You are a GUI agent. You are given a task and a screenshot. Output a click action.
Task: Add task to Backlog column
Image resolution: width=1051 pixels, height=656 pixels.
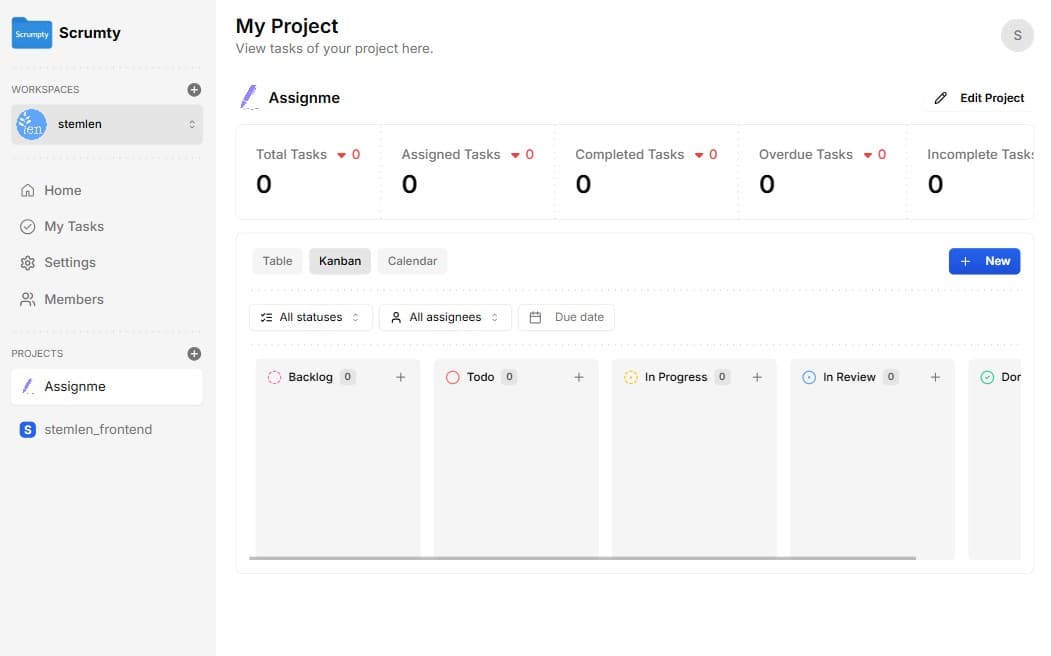point(400,377)
